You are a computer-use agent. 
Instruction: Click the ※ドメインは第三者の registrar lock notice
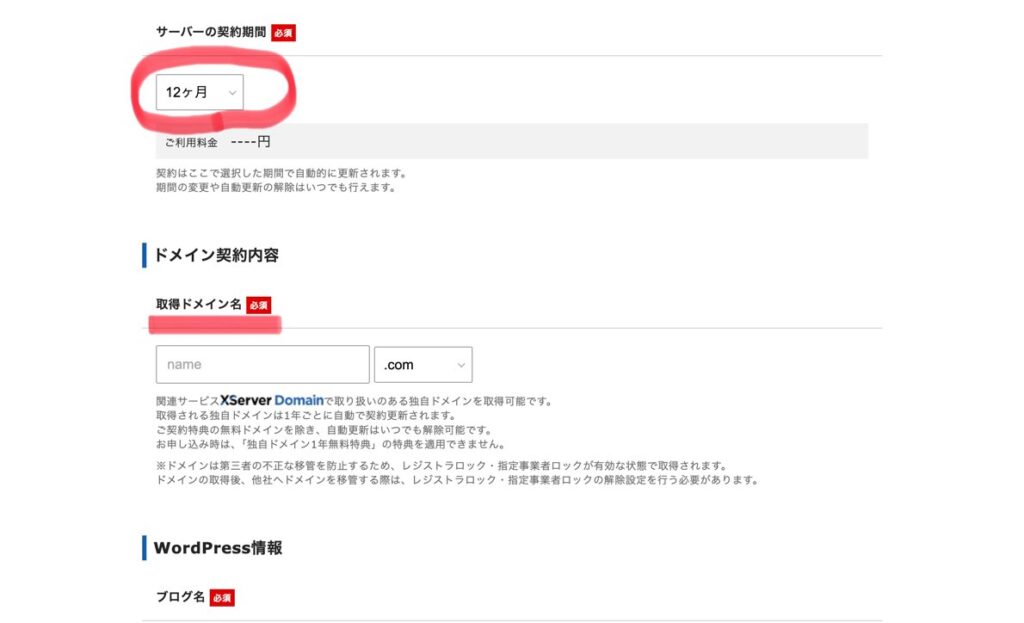(x=441, y=466)
